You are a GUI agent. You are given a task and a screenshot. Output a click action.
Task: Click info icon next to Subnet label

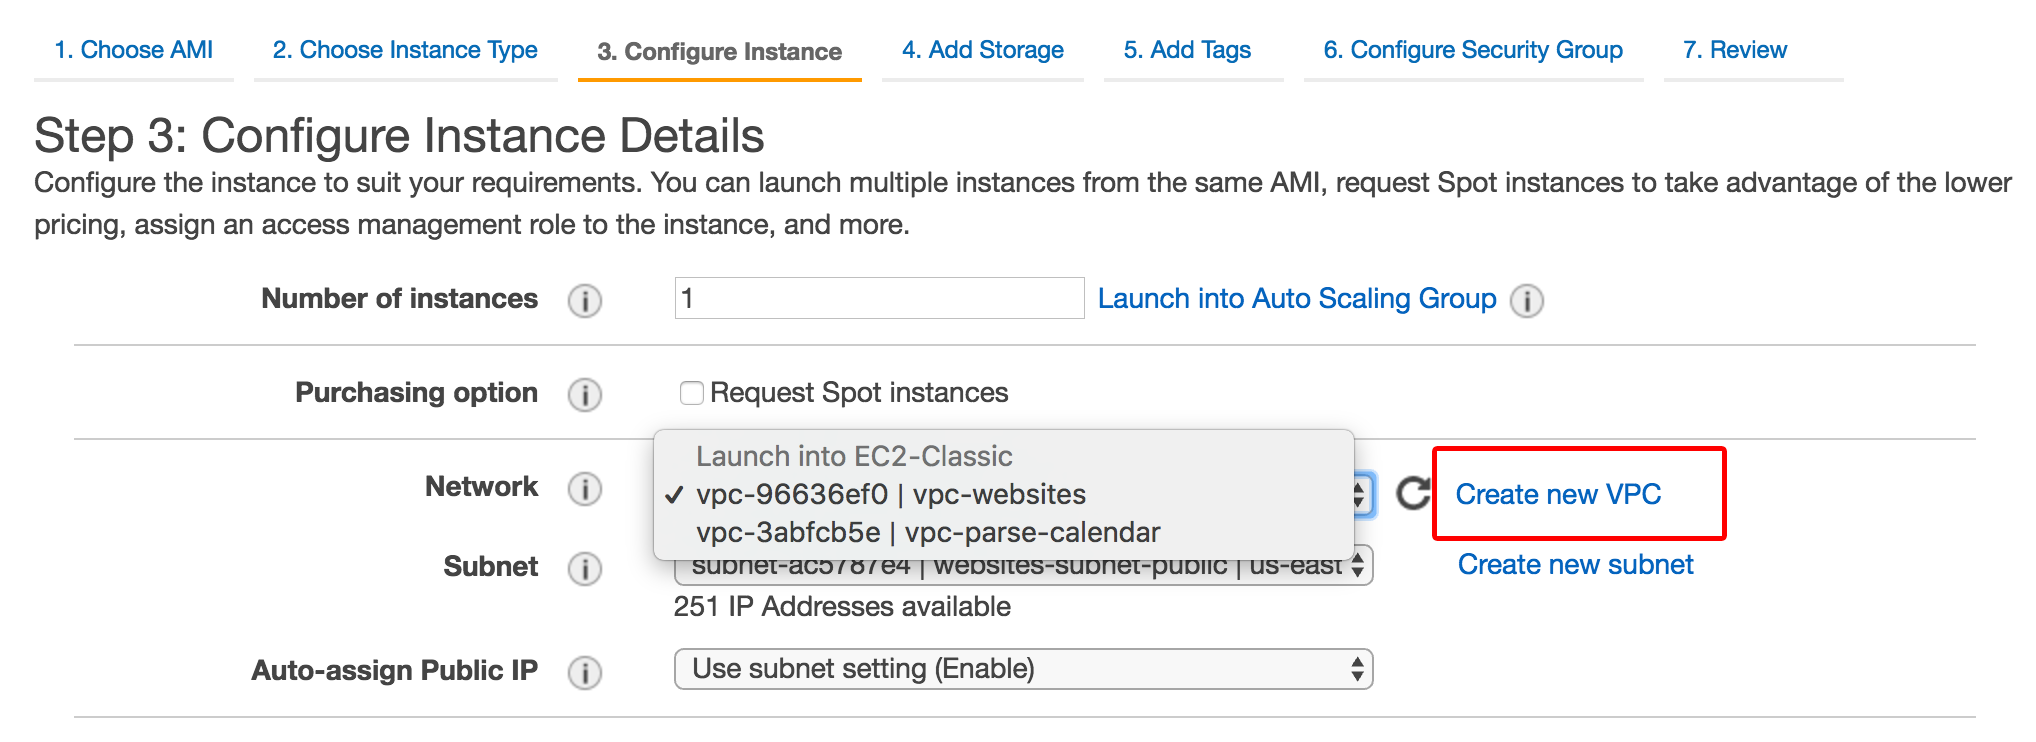point(585,568)
